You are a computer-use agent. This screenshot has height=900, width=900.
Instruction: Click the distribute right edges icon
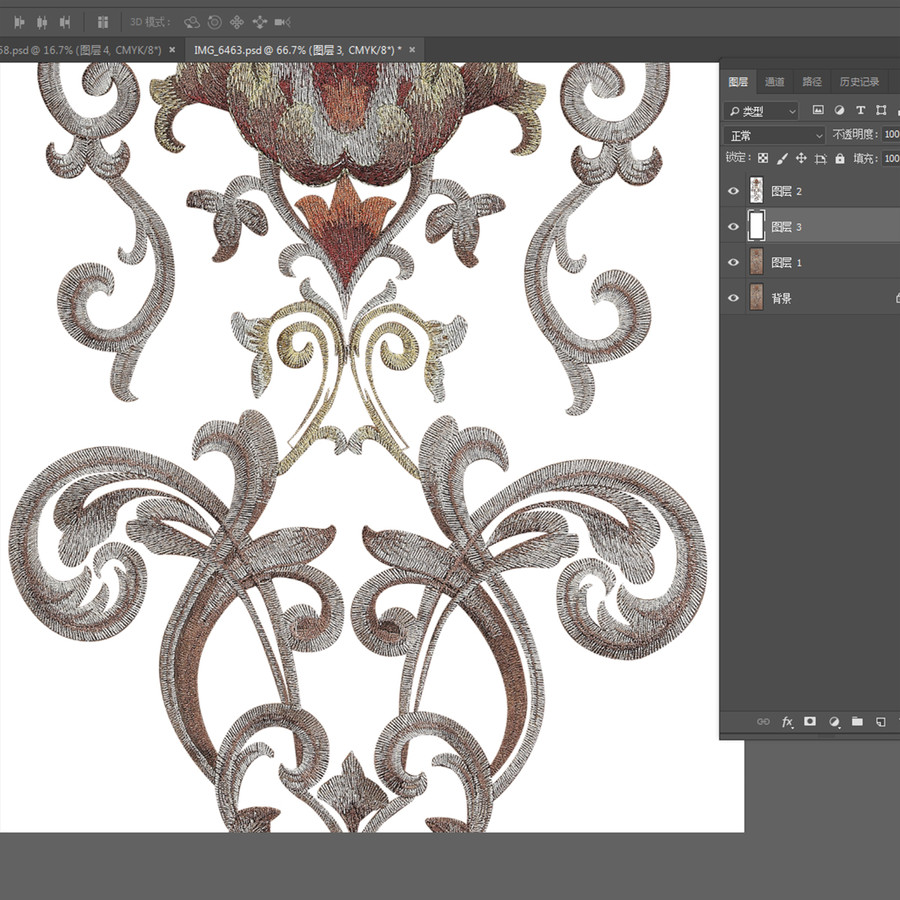tap(65, 22)
